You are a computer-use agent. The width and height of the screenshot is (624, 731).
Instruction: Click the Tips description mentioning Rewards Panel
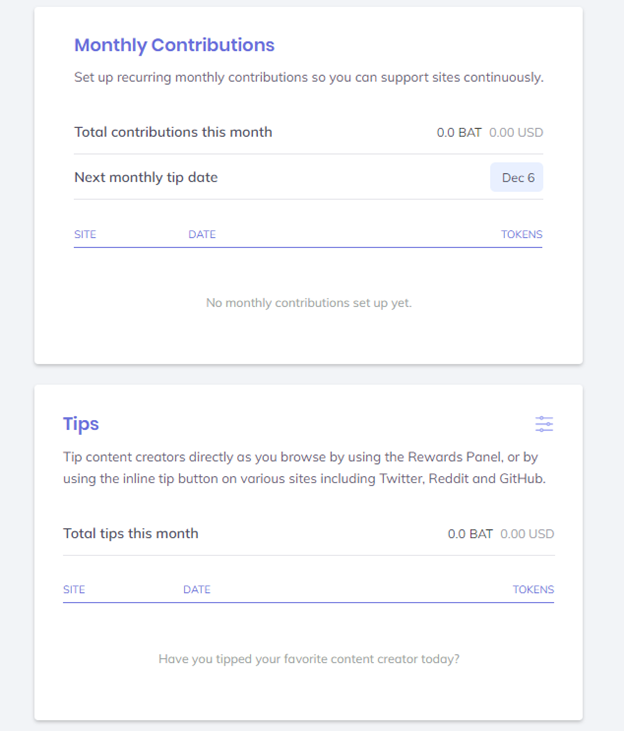(305, 468)
